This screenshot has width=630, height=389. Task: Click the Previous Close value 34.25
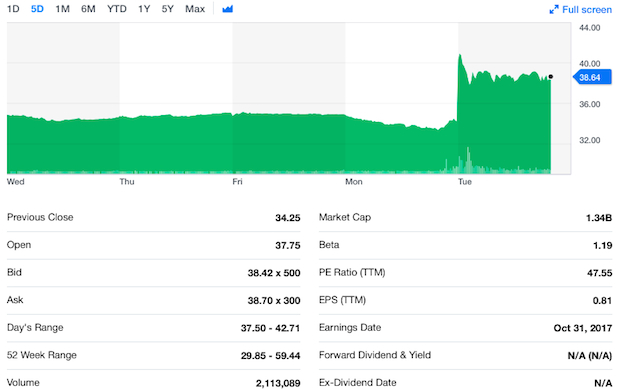click(x=288, y=217)
